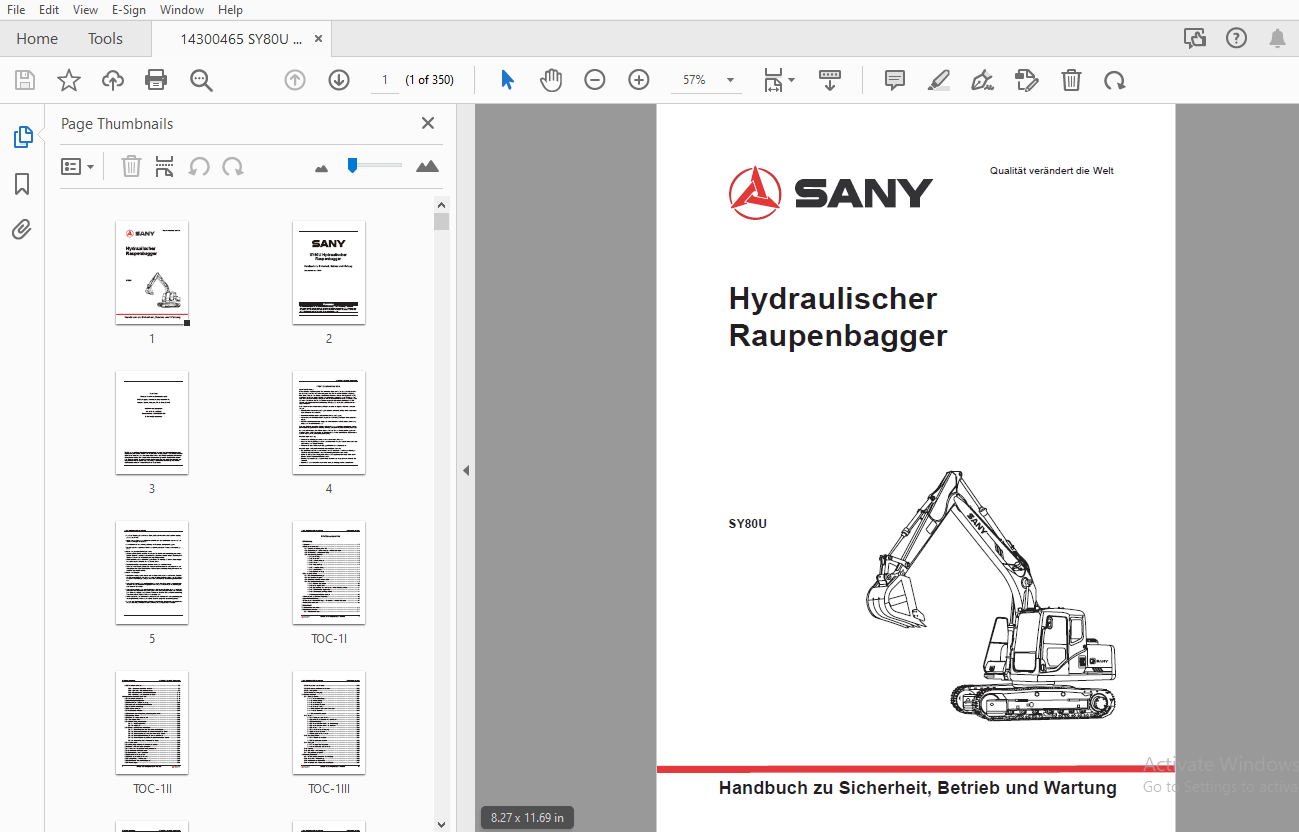Viewport: 1299px width, 832px height.
Task: Select the TOC-1I page thumbnail
Action: pyautogui.click(x=329, y=572)
